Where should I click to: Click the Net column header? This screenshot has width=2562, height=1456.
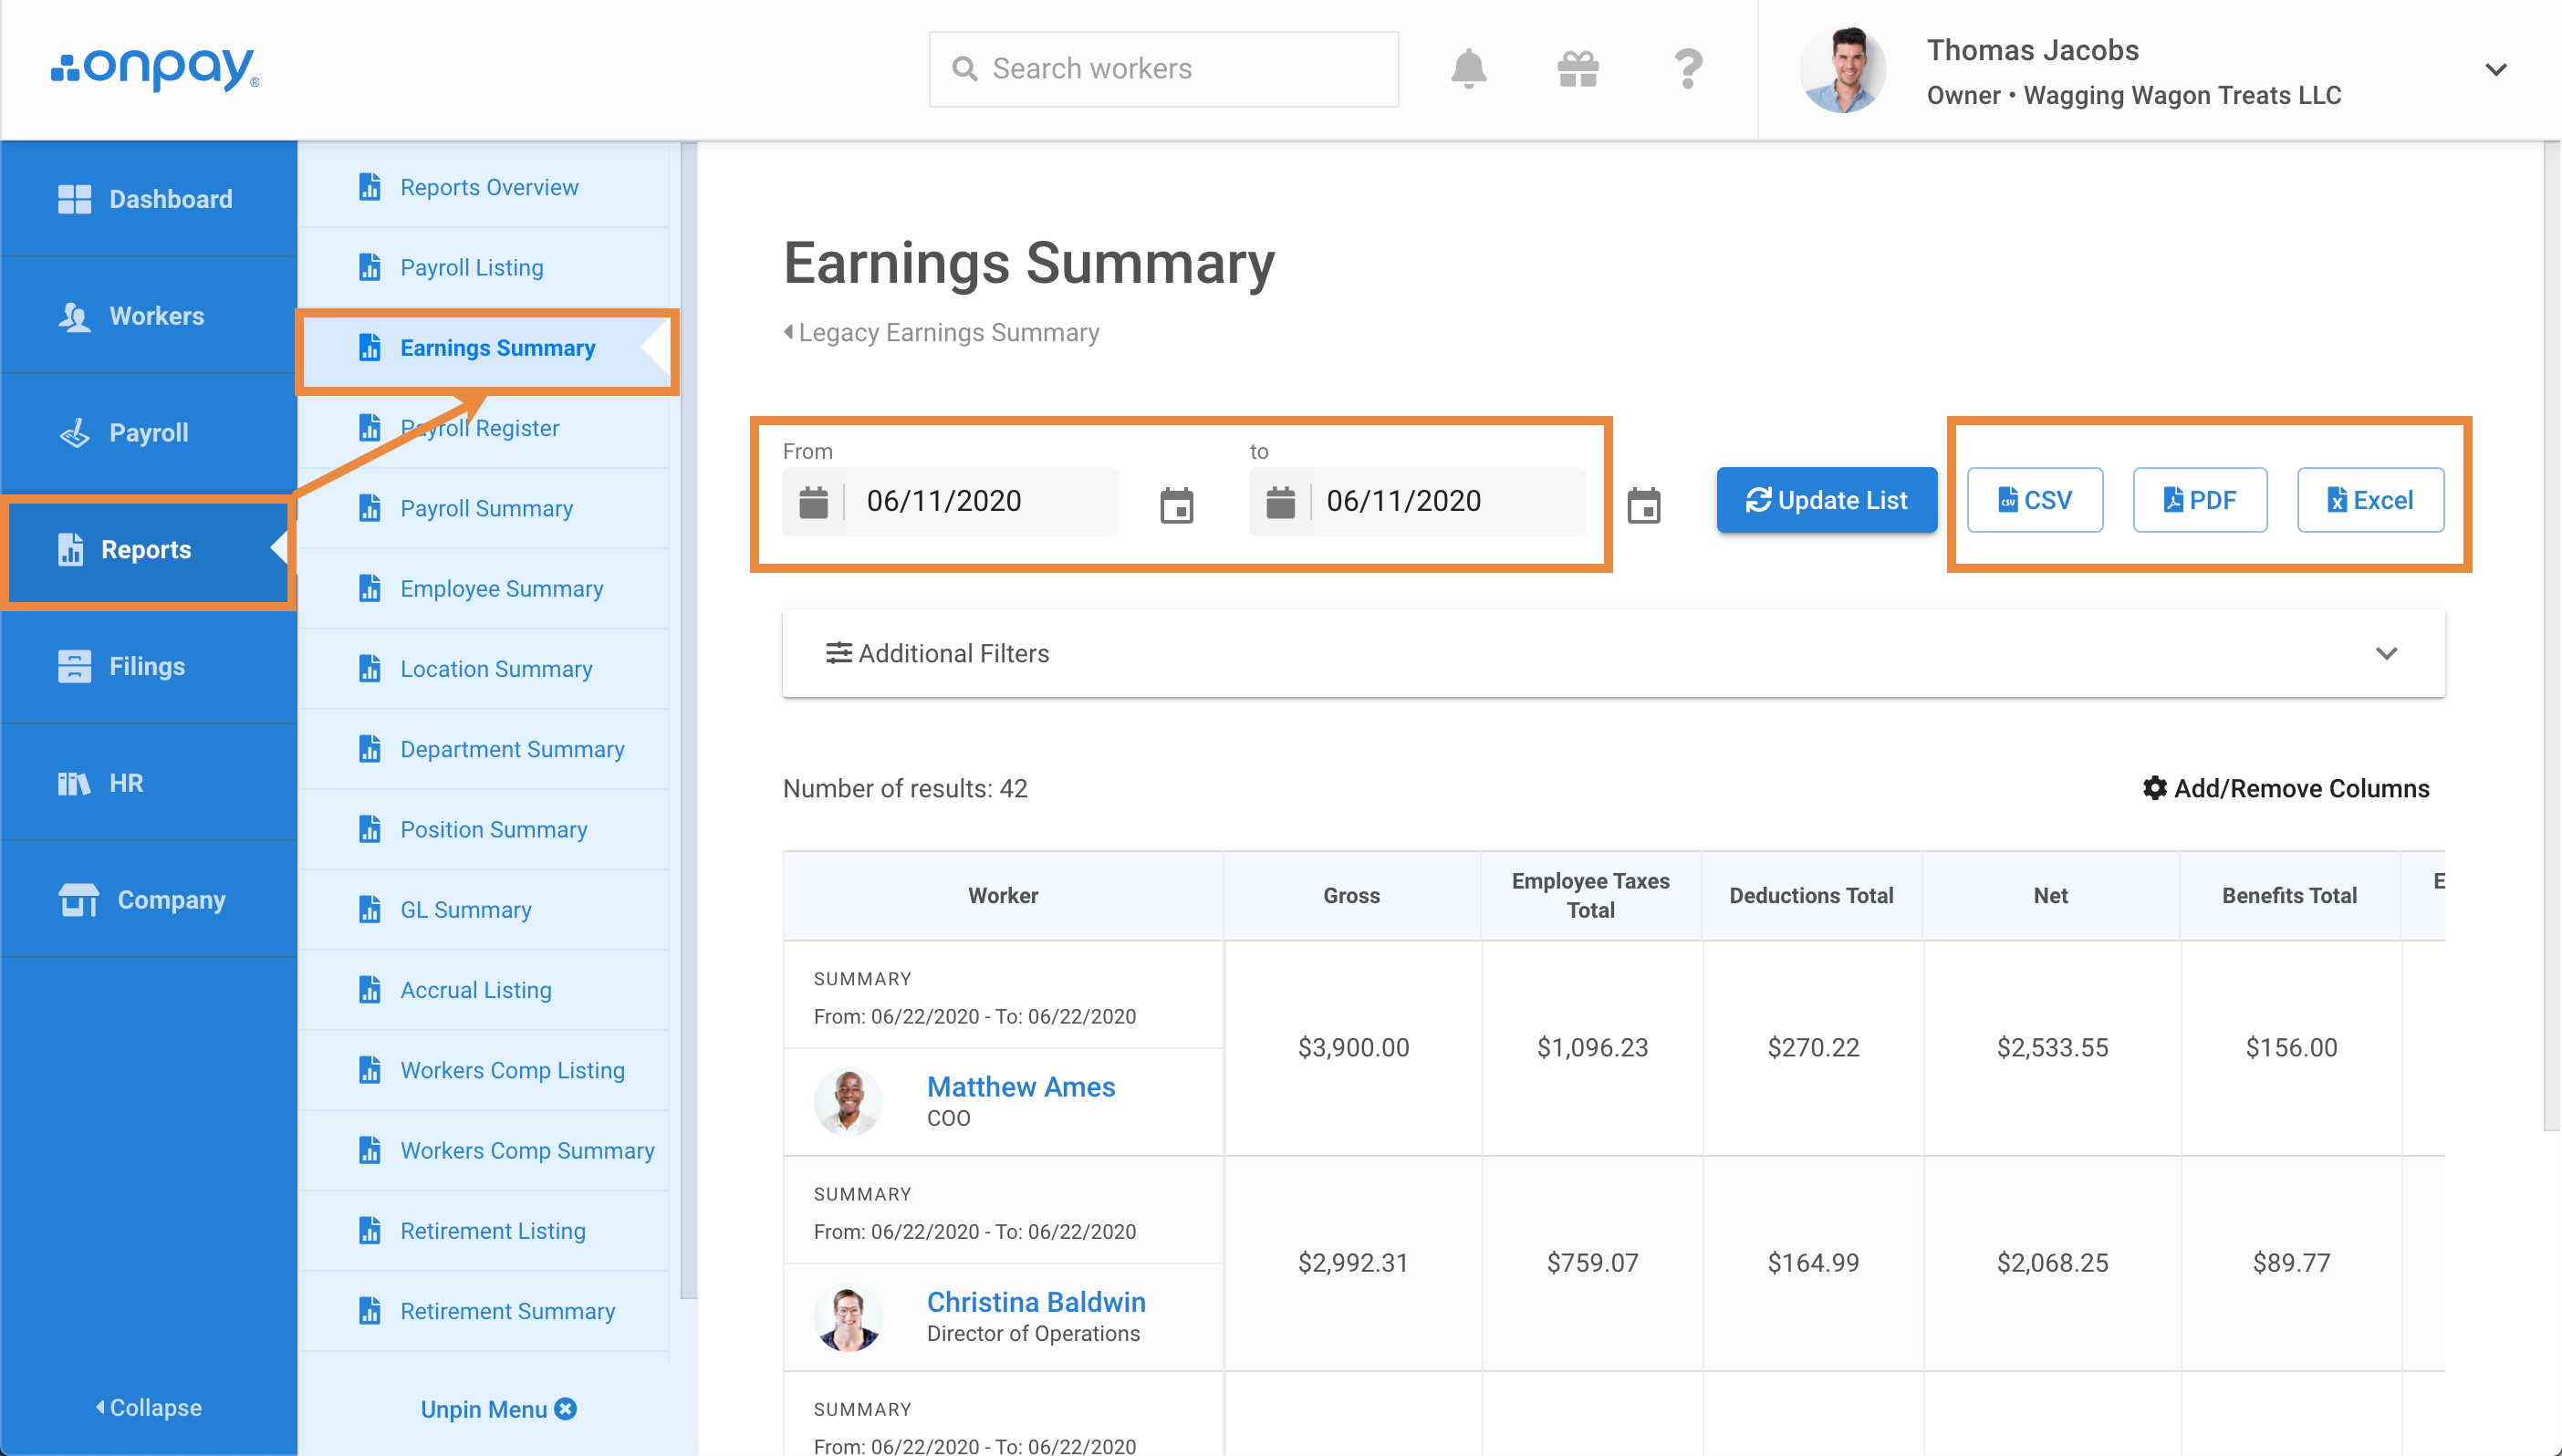[2051, 895]
